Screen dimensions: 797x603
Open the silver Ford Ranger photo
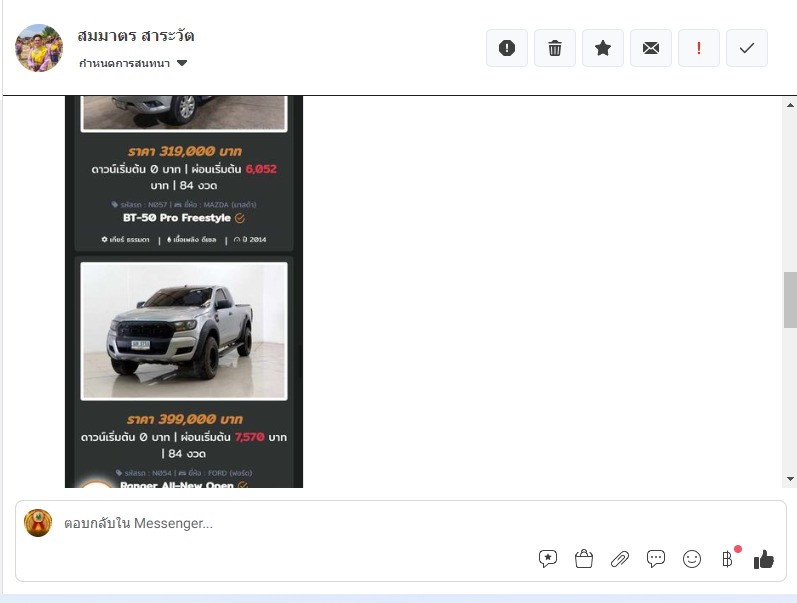184,331
